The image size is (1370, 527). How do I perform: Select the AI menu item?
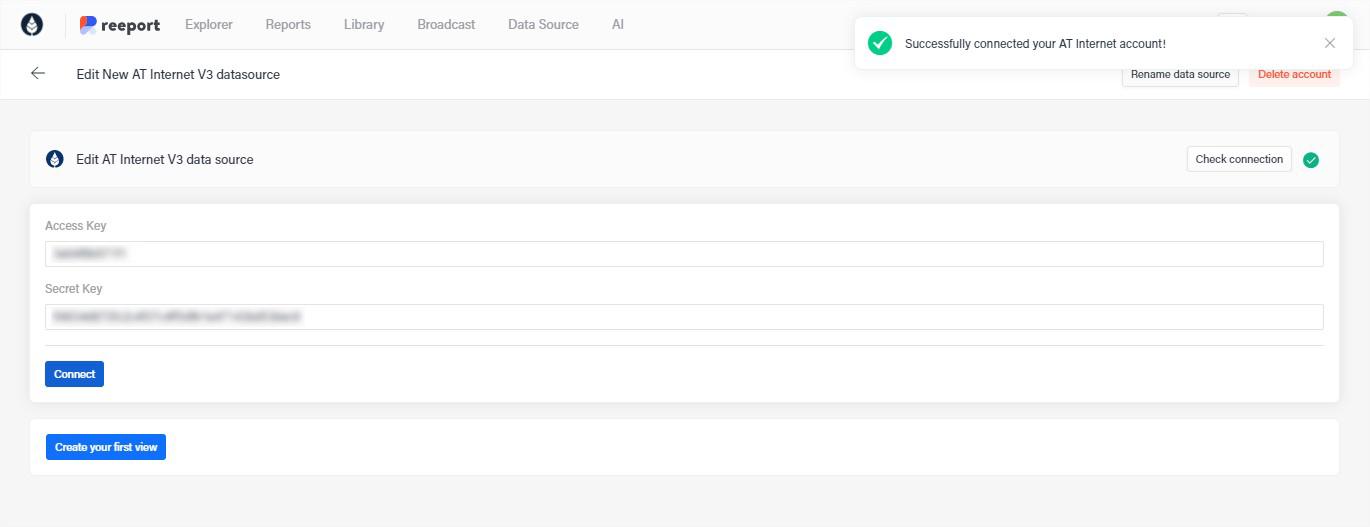(x=618, y=25)
